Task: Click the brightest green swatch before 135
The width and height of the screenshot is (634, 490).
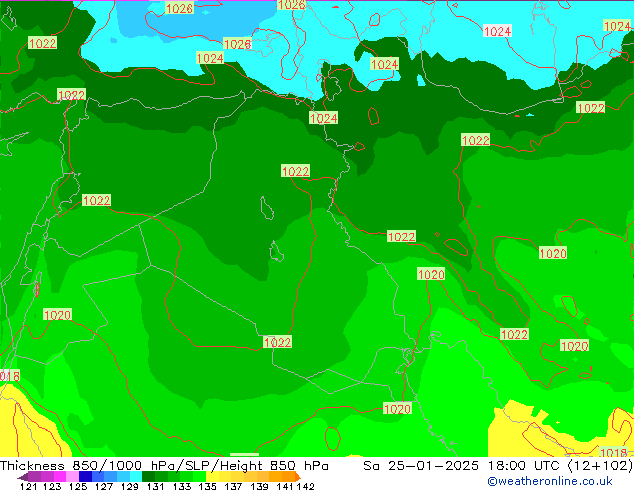Action: click(x=200, y=477)
